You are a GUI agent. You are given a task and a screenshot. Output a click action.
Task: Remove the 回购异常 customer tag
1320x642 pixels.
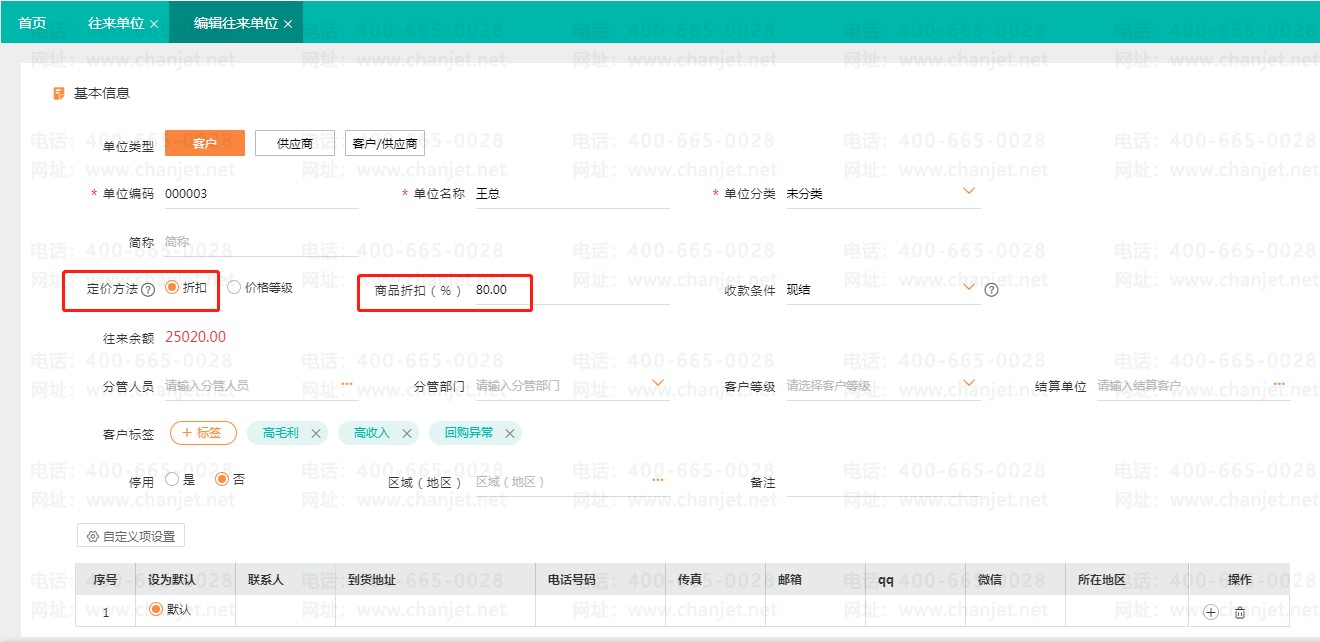[509, 433]
